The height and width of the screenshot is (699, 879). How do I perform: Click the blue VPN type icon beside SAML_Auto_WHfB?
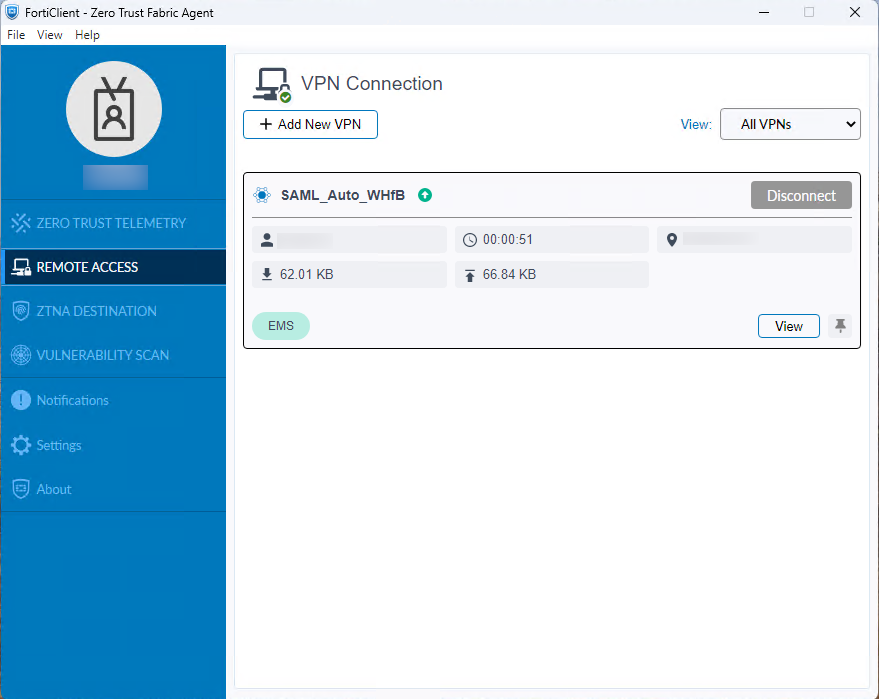click(262, 195)
